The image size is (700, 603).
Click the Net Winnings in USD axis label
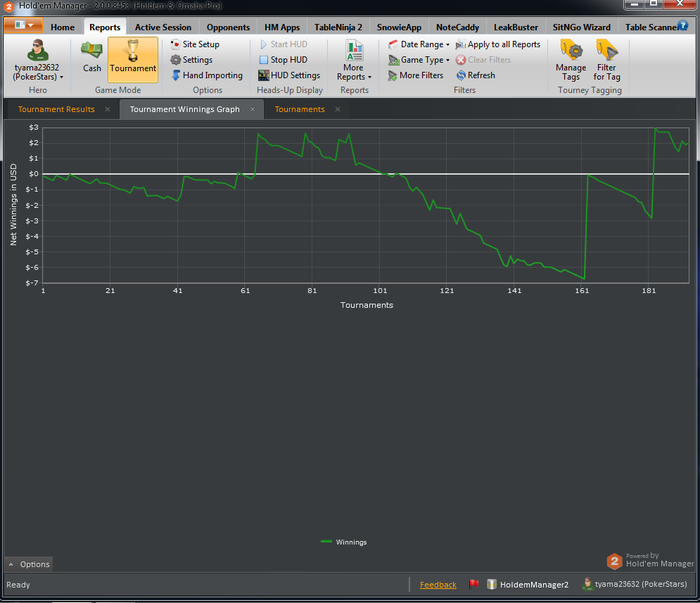[13, 204]
